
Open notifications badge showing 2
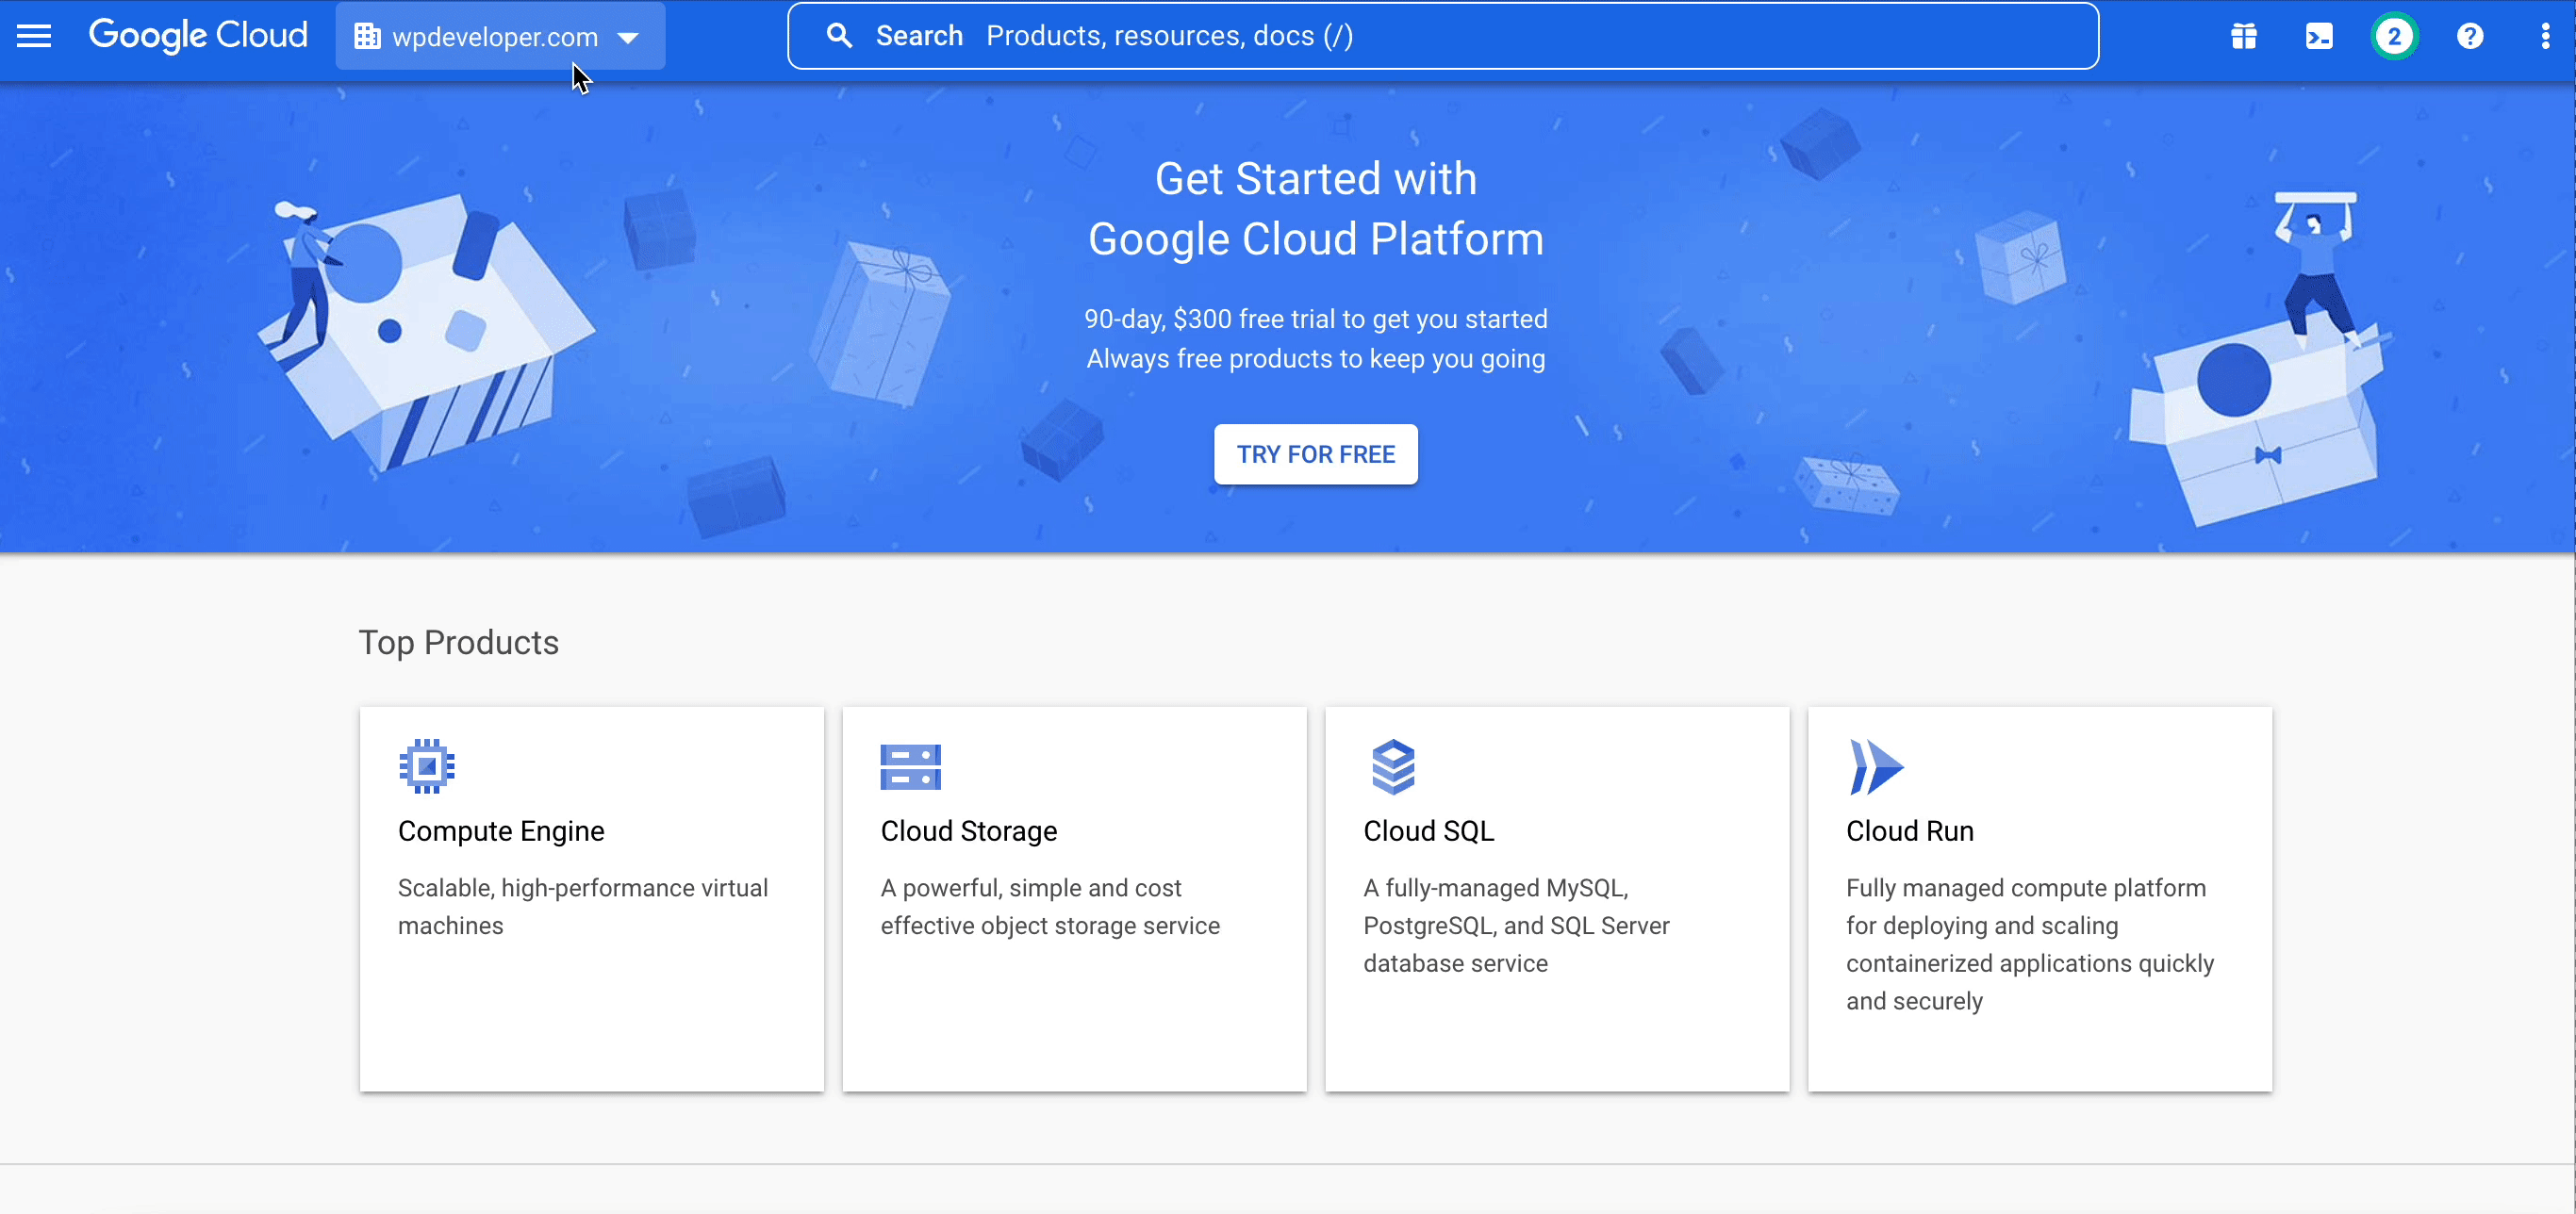[x=2394, y=37]
